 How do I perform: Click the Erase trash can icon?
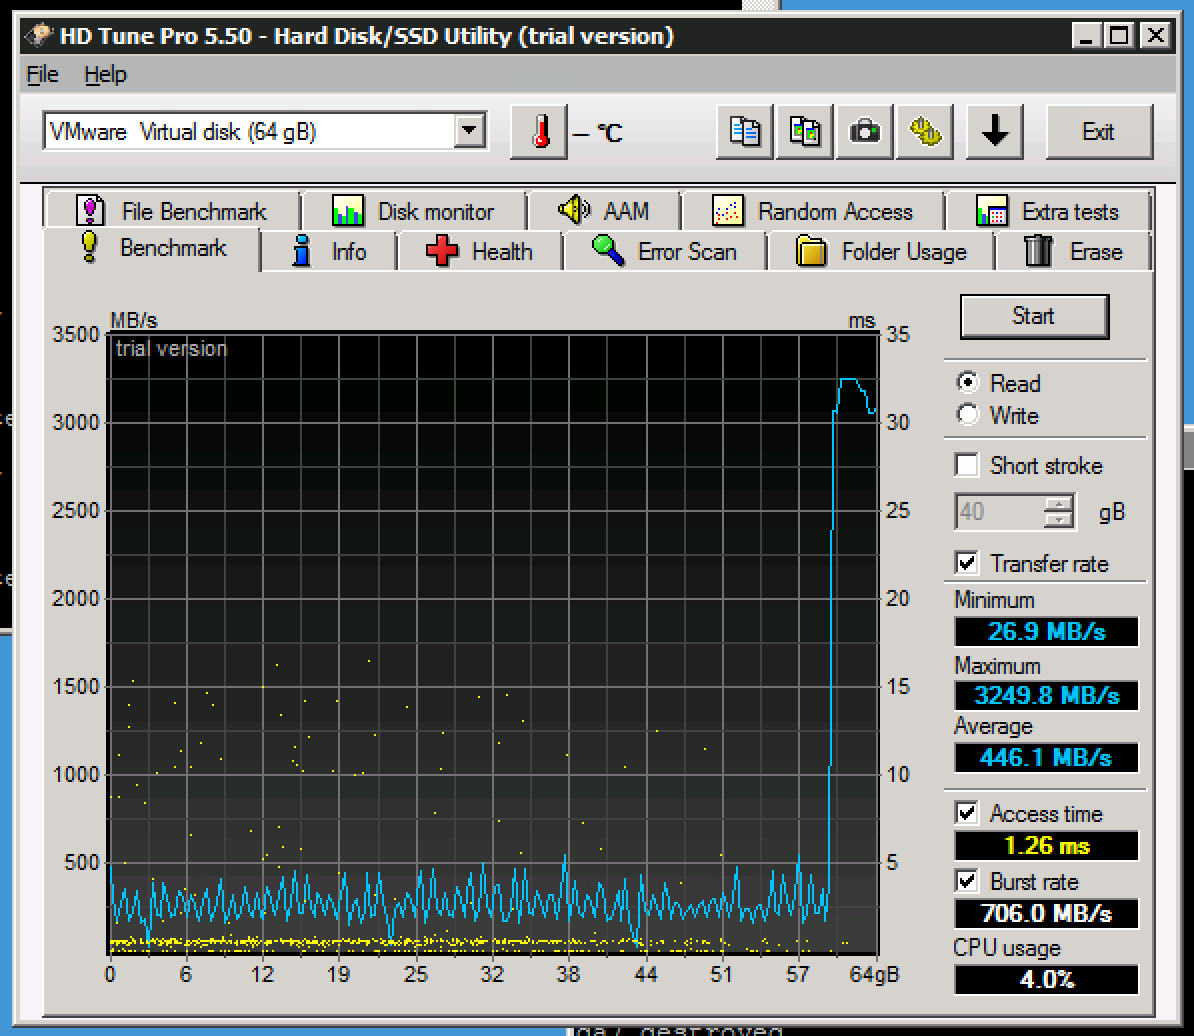click(x=1038, y=250)
